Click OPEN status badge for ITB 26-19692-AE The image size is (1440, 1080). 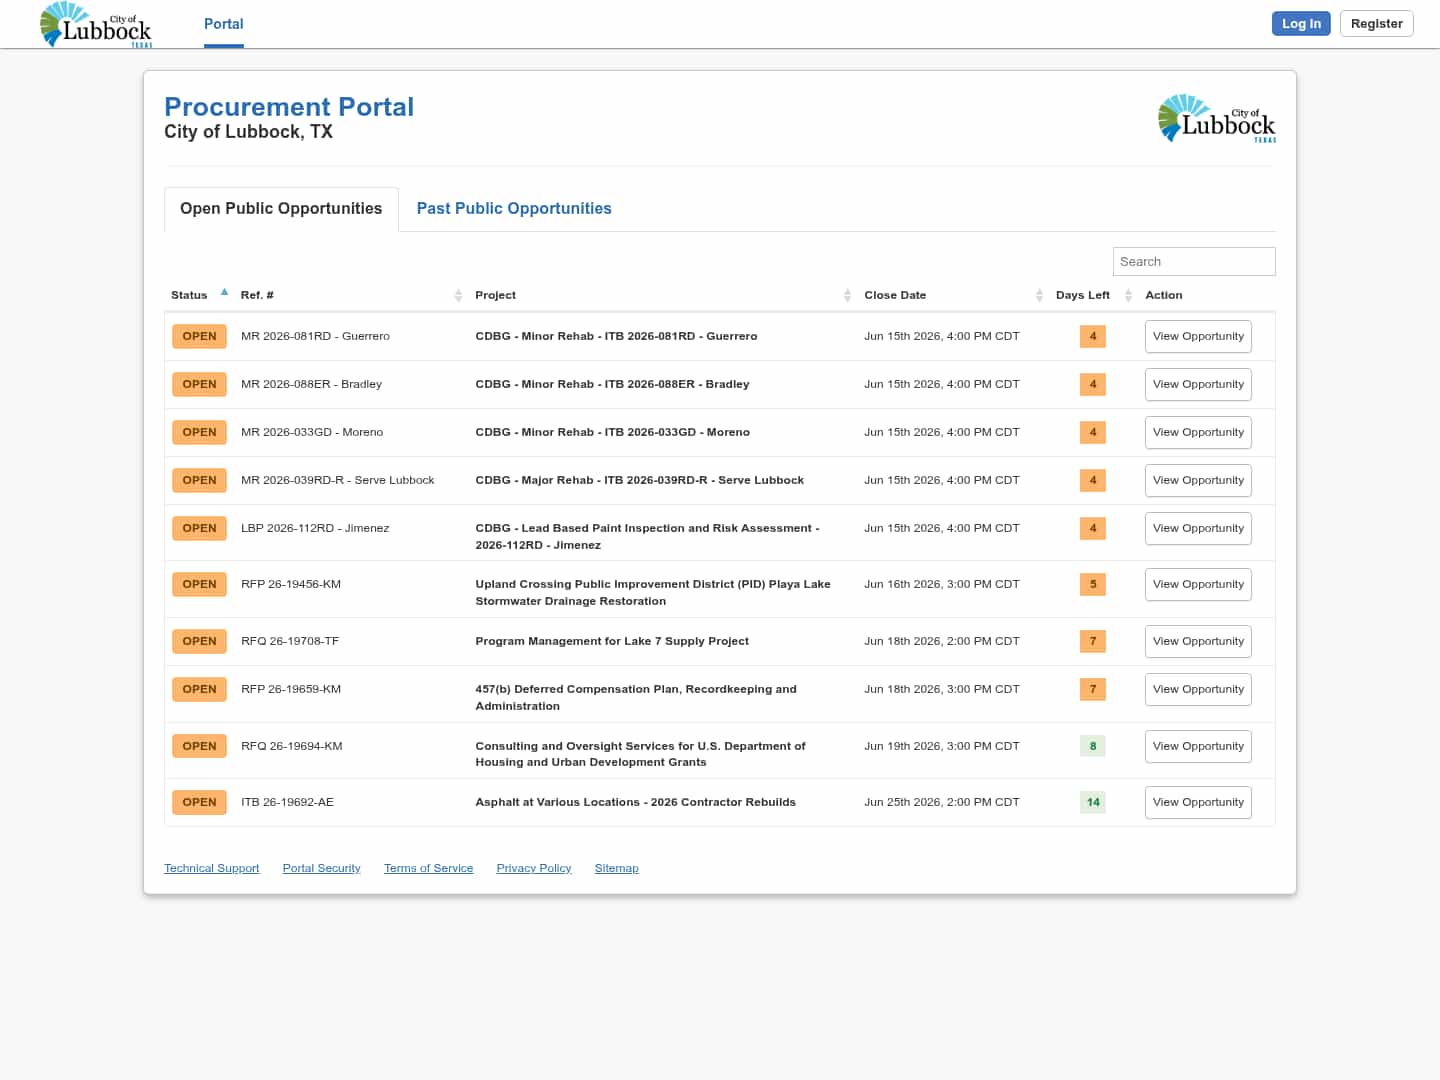point(199,803)
